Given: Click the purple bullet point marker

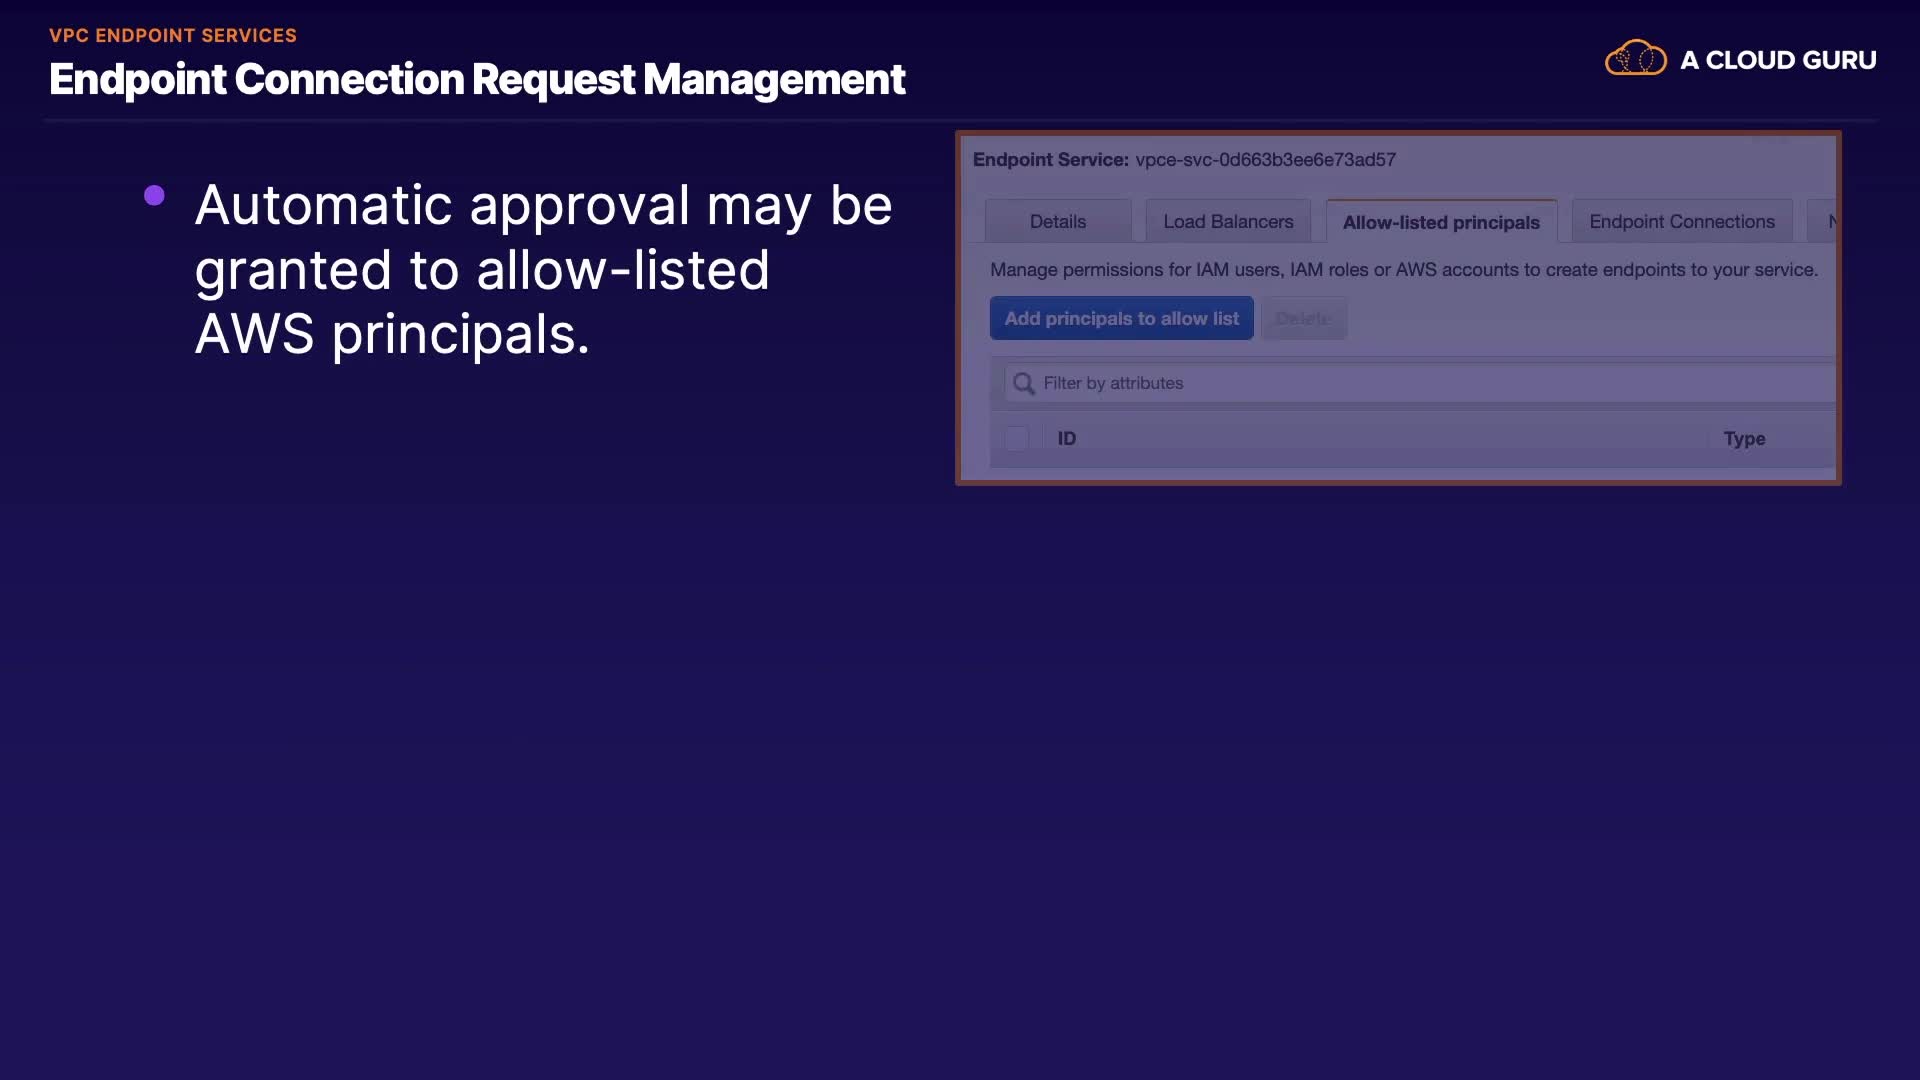Looking at the screenshot, I should click(x=154, y=196).
